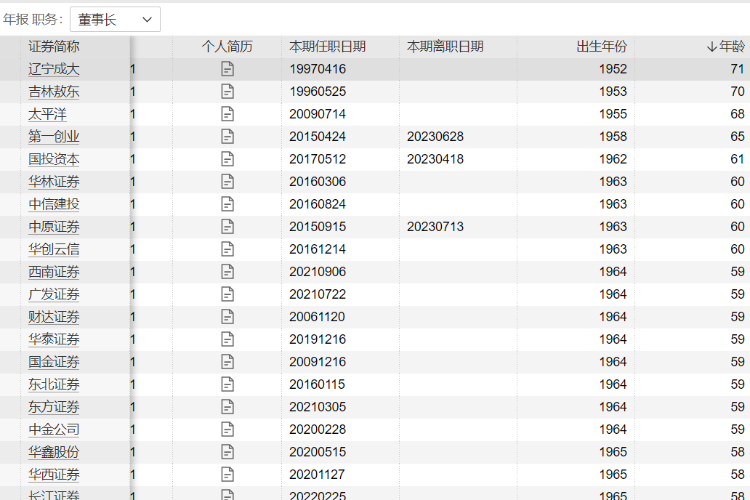Select birth year cell 1962

point(613,159)
